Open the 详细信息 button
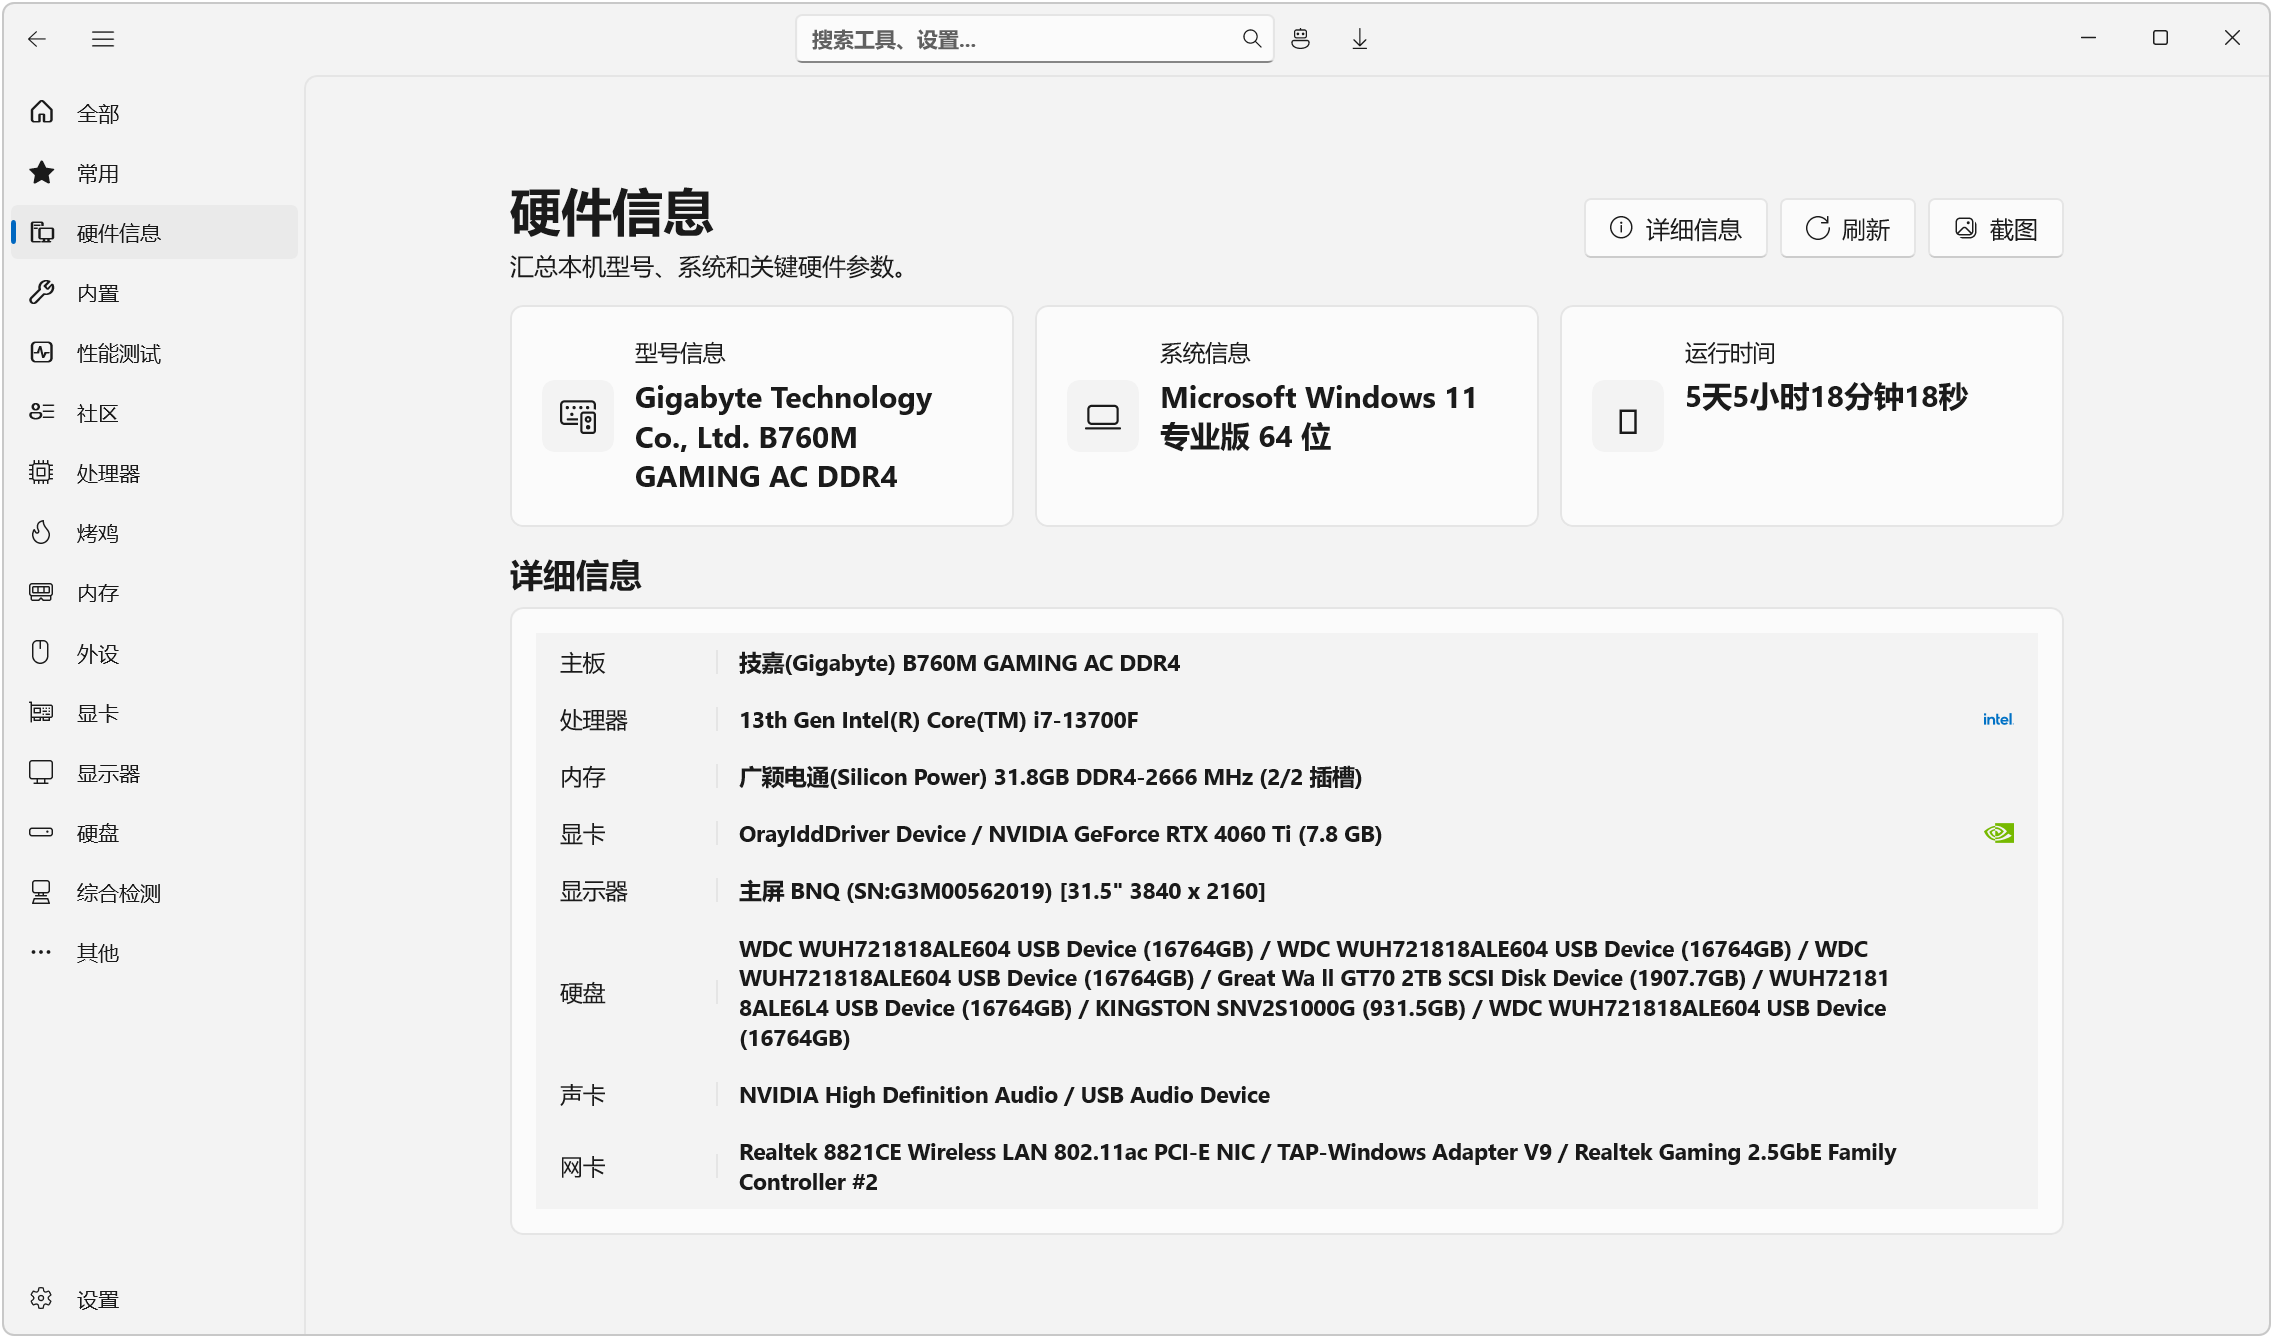Viewport: 2272px width, 1338px height. [1675, 229]
